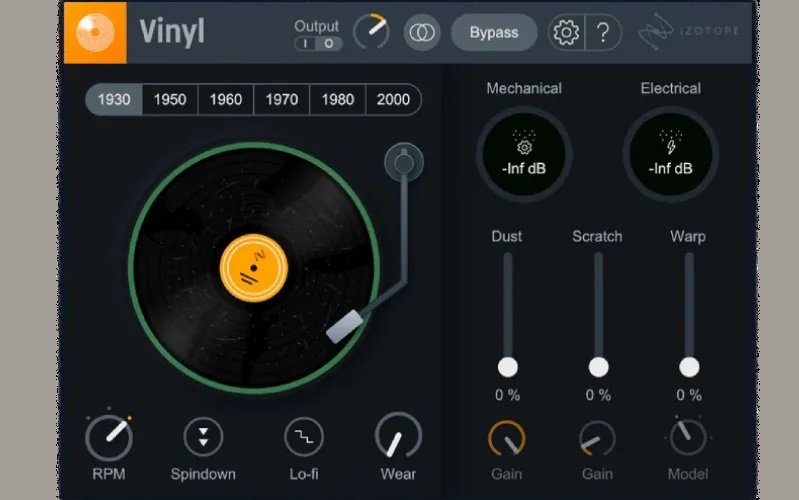799x500 pixels.
Task: Click the Vinyl title text
Action: click(x=172, y=33)
